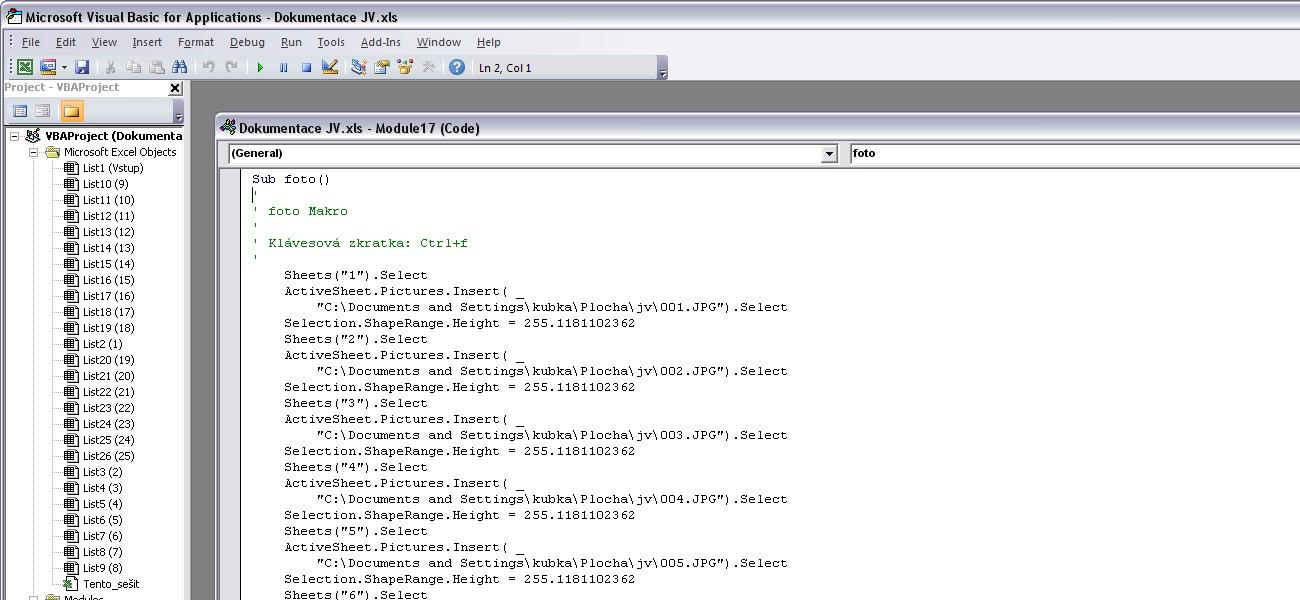Viewport: 1300px width, 600px height.
Task: Click the Reset stop icon
Action: point(307,67)
